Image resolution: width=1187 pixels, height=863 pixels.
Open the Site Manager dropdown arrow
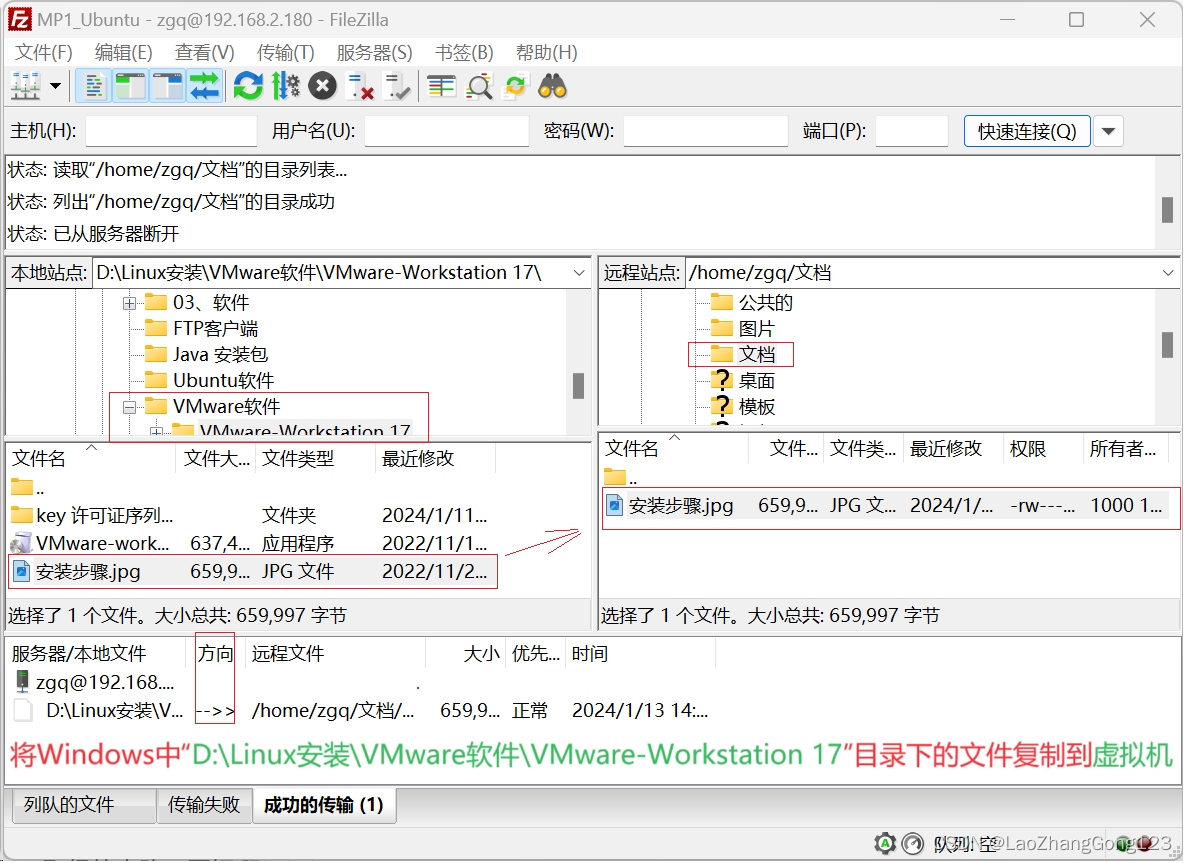coord(55,86)
